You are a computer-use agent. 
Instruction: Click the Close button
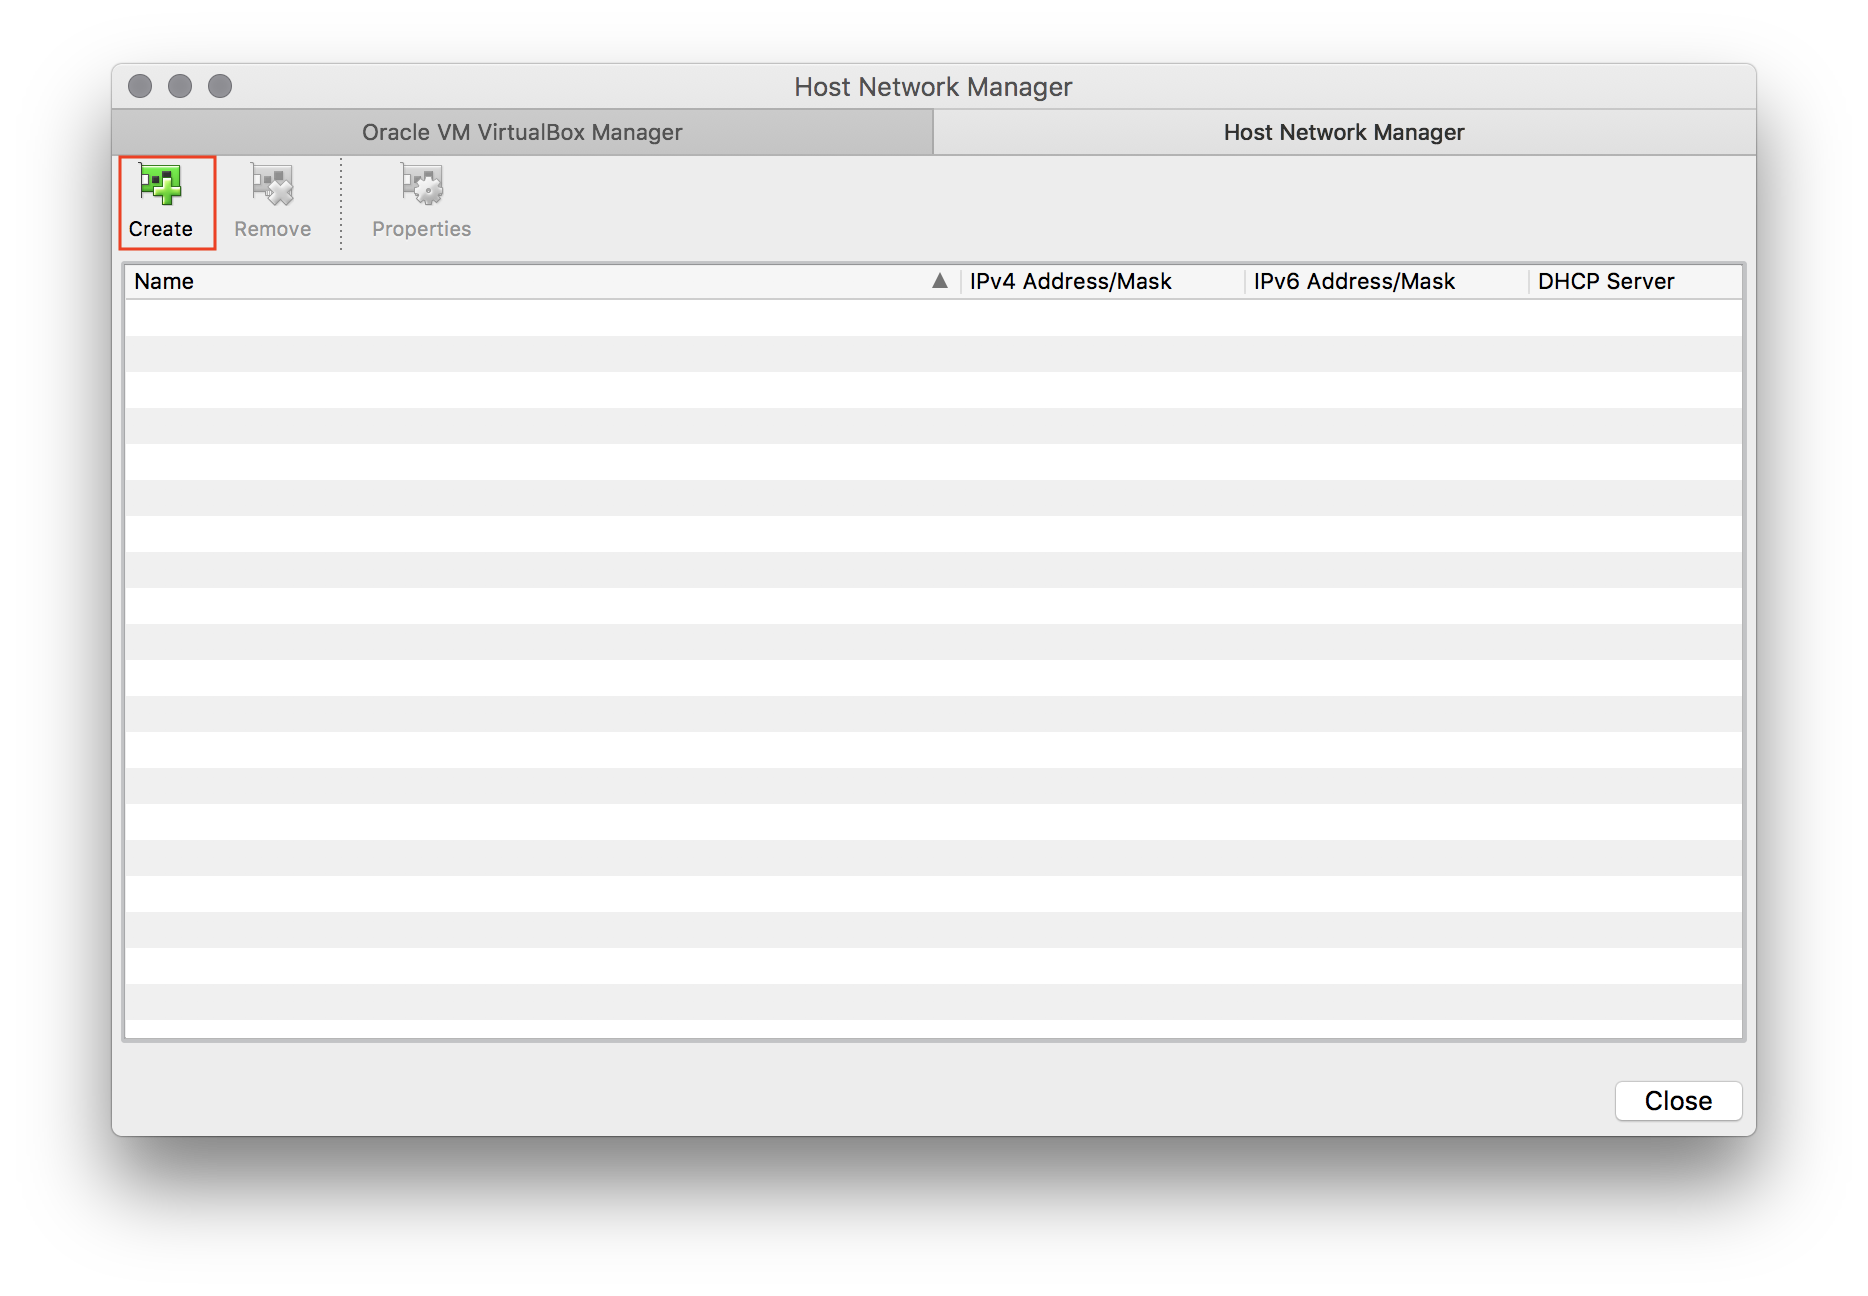(1678, 1101)
